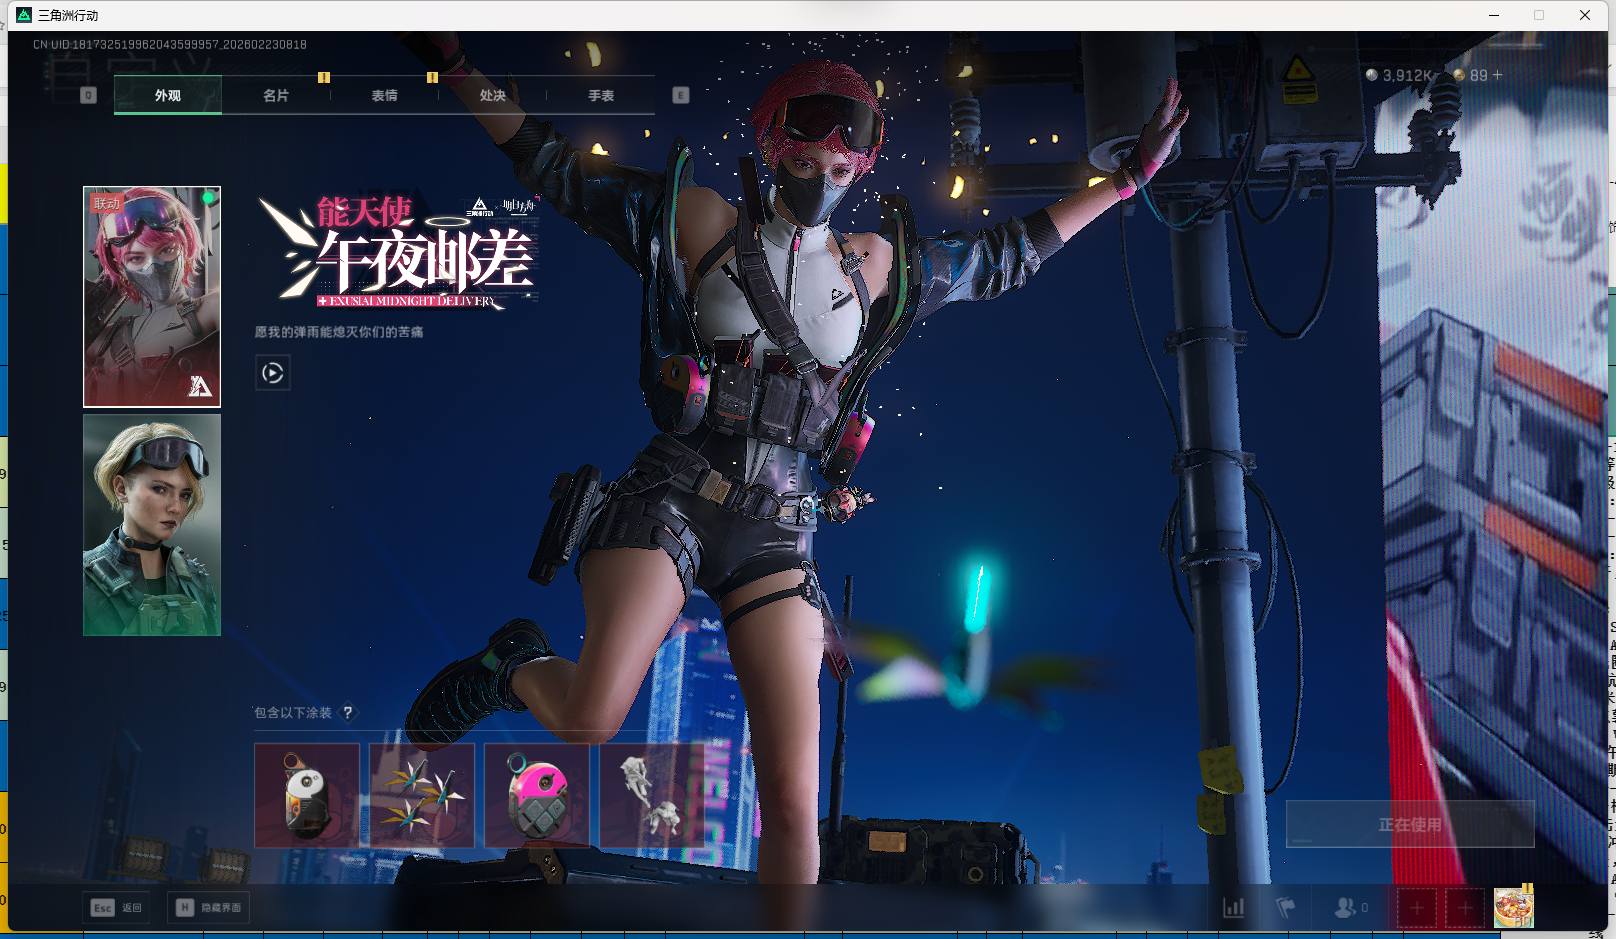Select the blonde operator default skin thumbnail
This screenshot has height=939, width=1616.
click(152, 525)
